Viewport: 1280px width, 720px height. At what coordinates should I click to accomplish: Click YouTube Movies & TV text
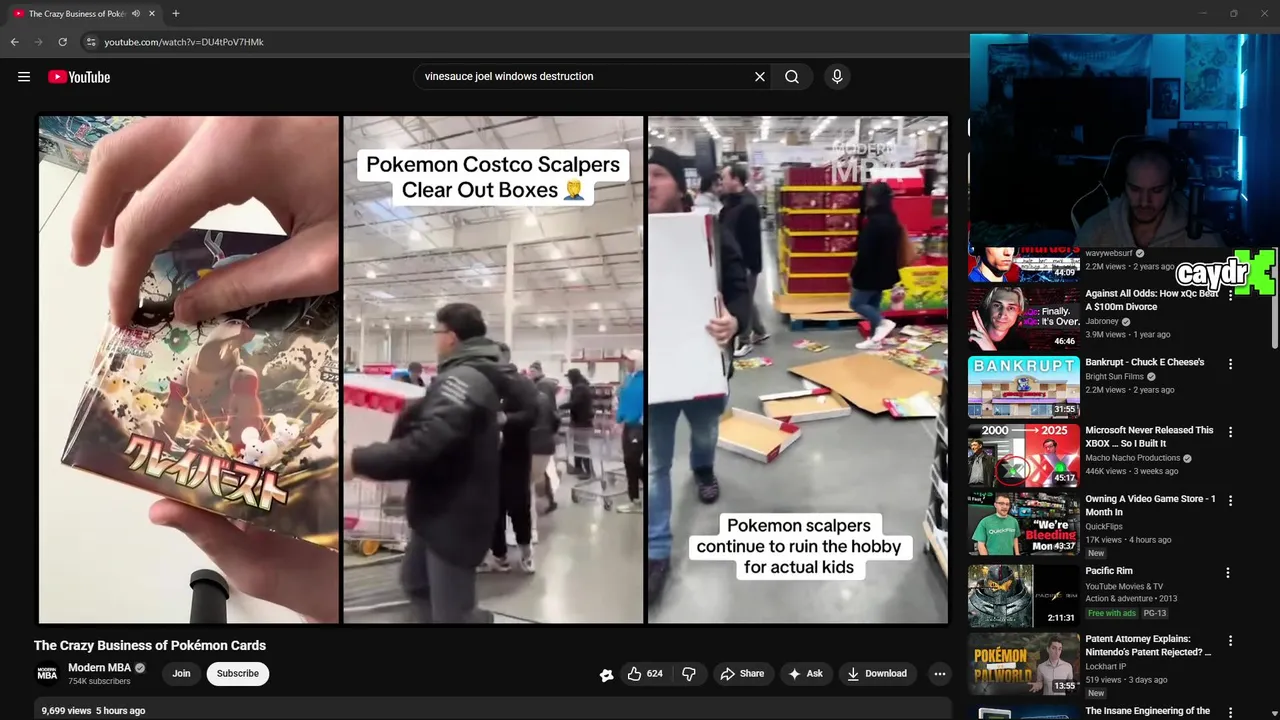[x=1124, y=586]
